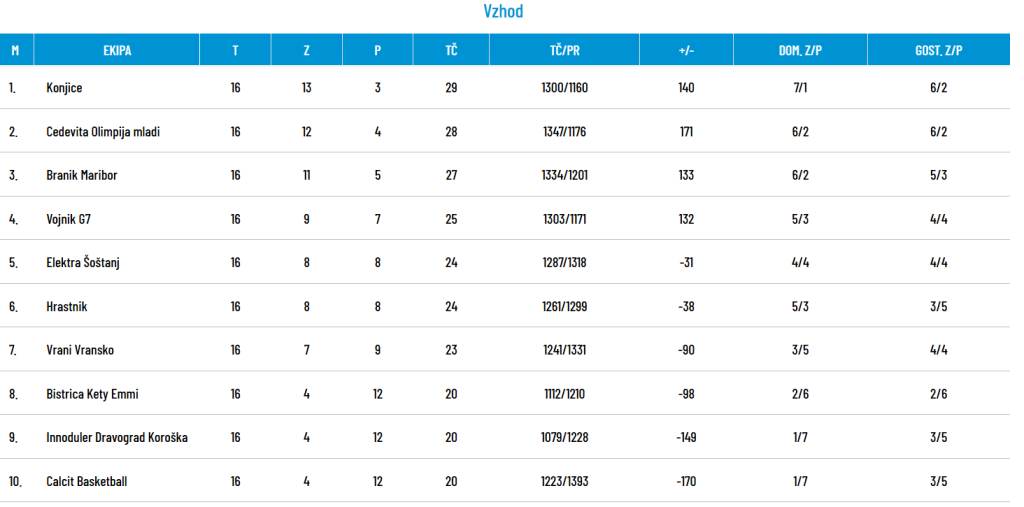This screenshot has width=1024, height=507.
Task: Click the GOST. Z/P column header
Action: click(x=939, y=50)
